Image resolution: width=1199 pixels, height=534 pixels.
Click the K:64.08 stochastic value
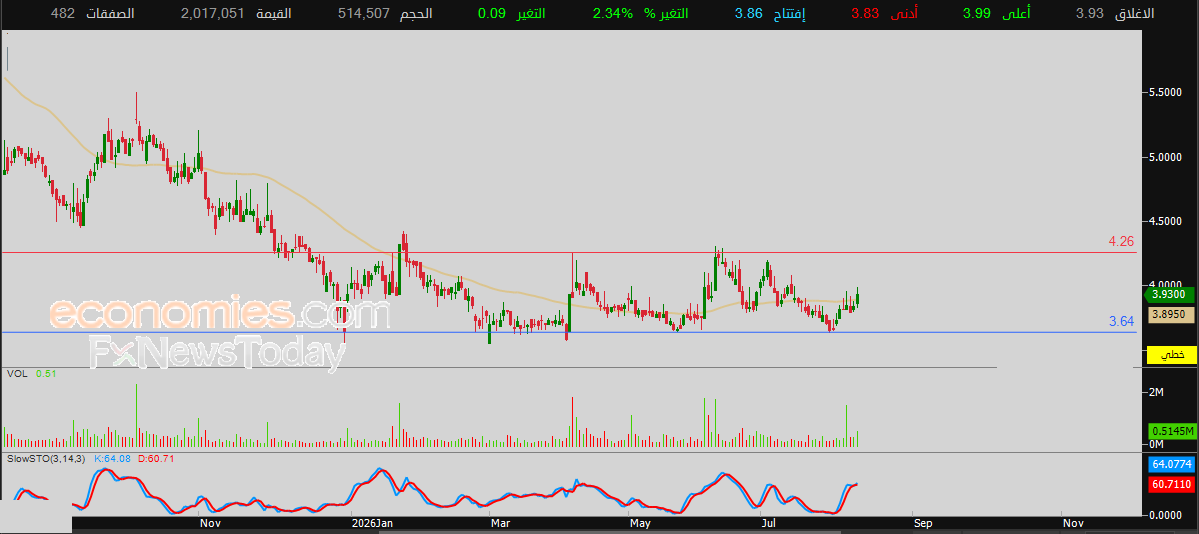(112, 458)
